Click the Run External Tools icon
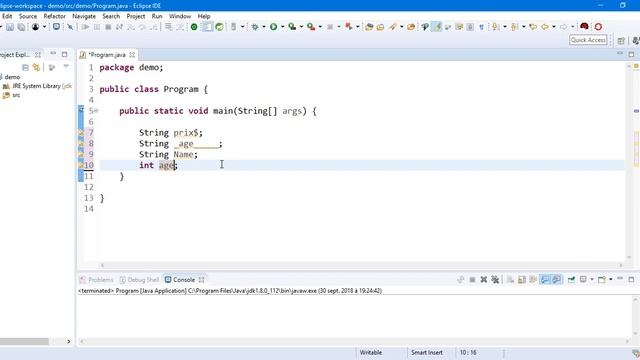 [x=311, y=27]
